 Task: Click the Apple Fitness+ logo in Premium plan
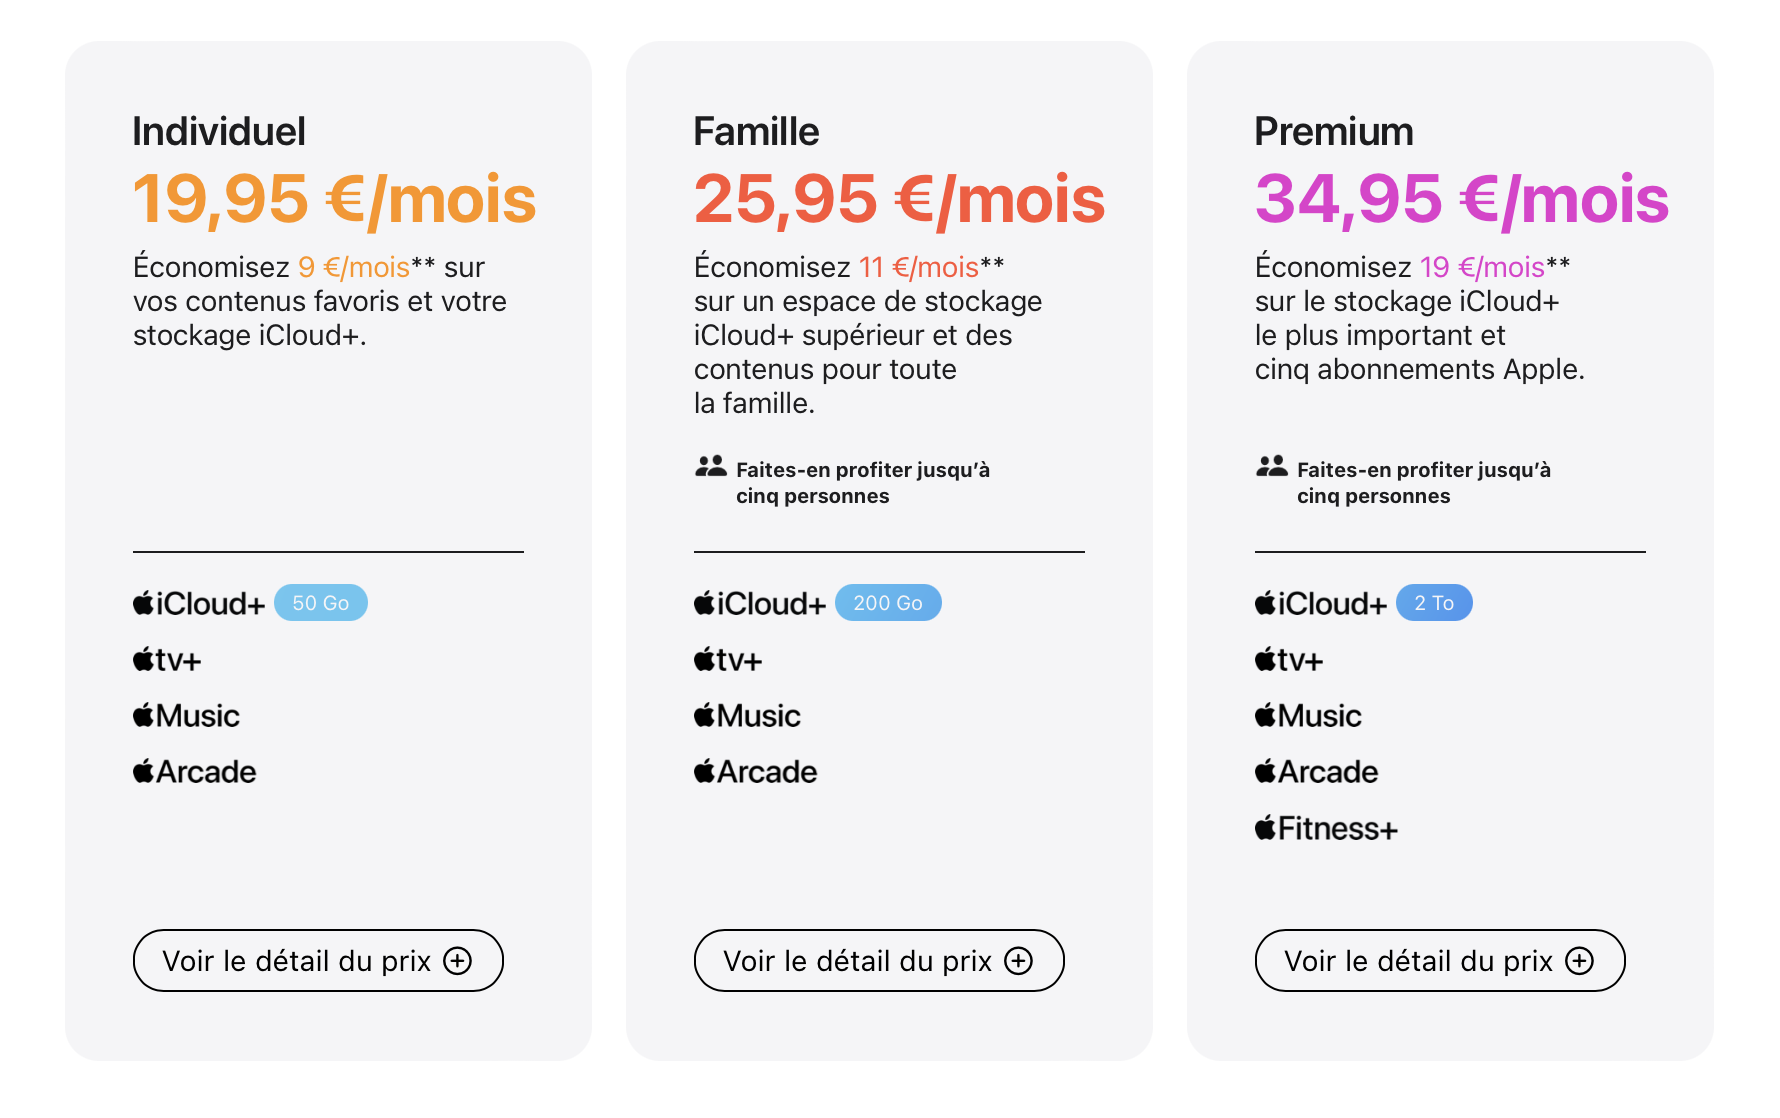1326,828
